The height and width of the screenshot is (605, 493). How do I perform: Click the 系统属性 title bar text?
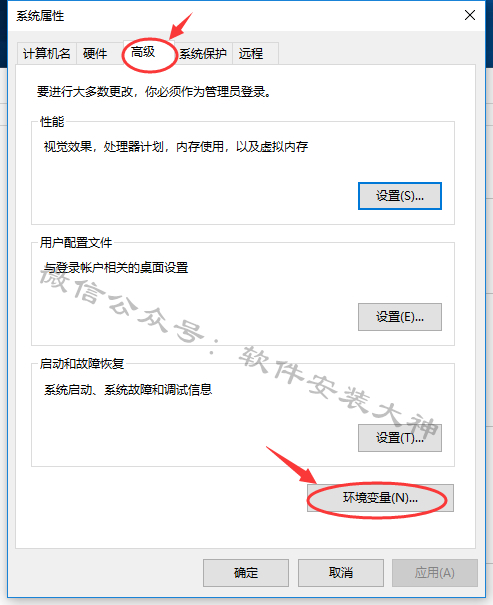[40, 16]
